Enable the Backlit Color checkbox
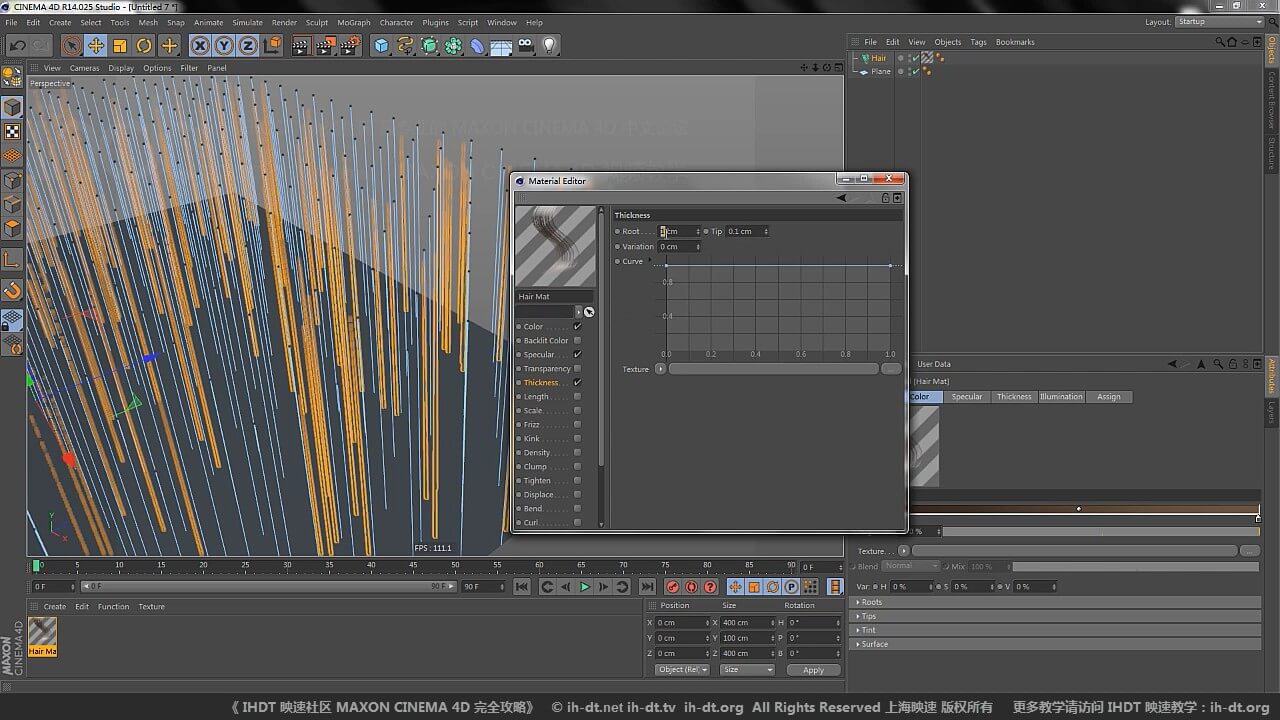The width and height of the screenshot is (1280, 720). [577, 341]
